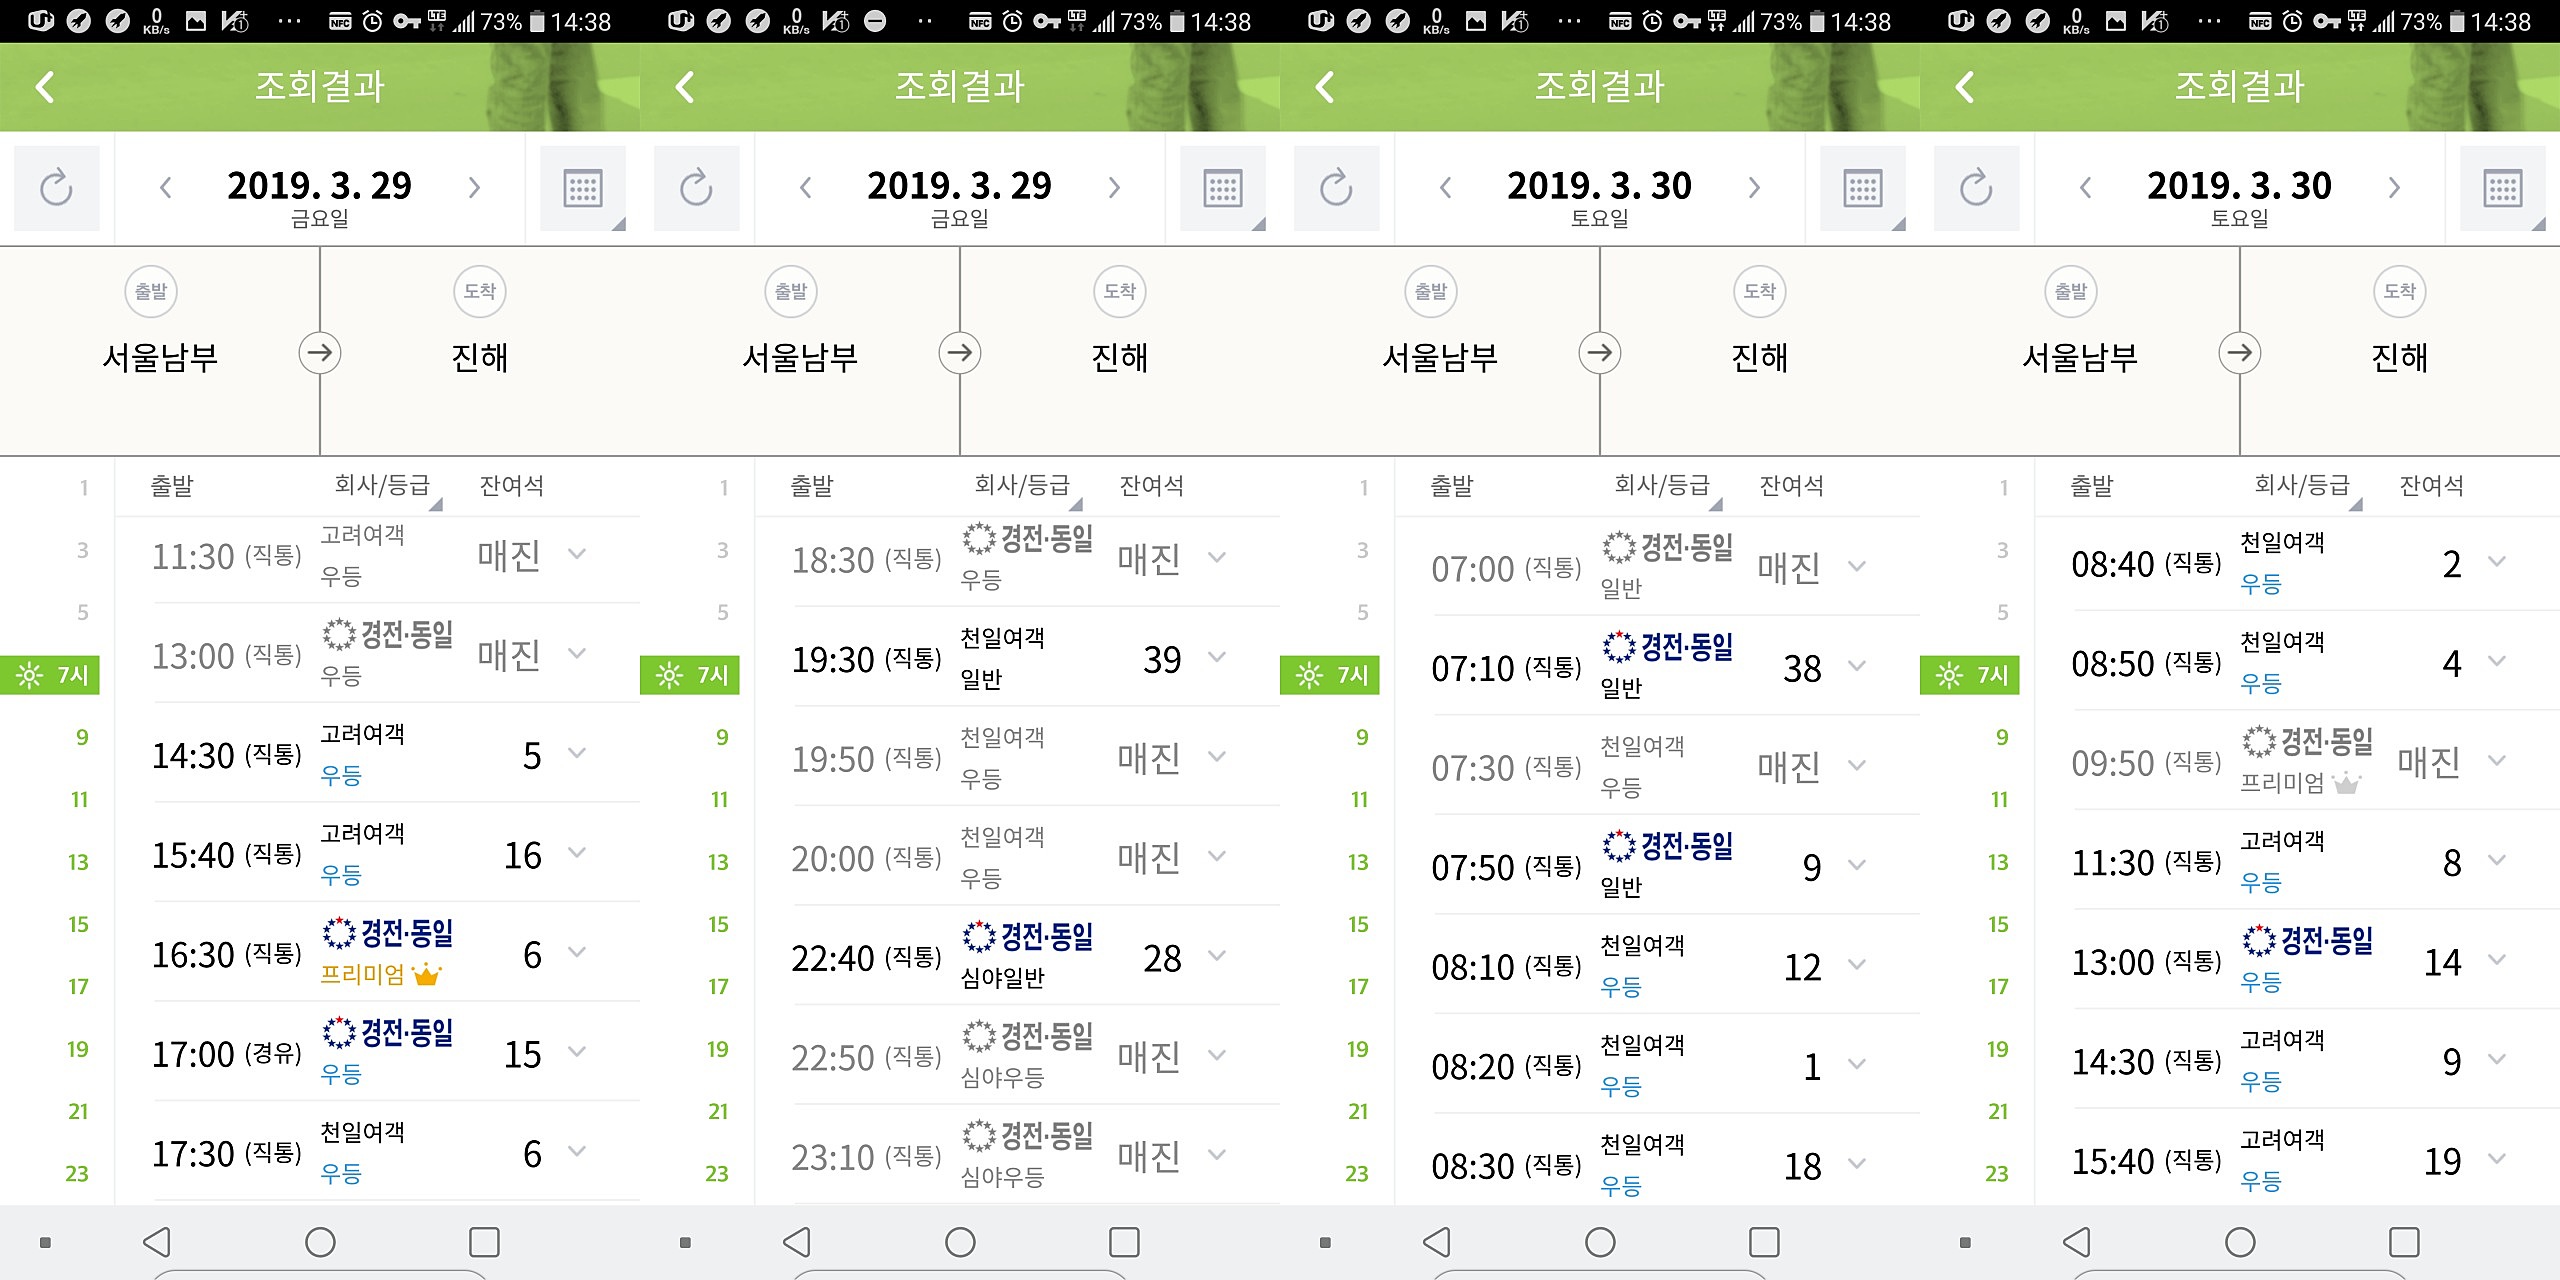The width and height of the screenshot is (2560, 1280).
Task: Expand the 08:20 천일여객 row with 1 seat
Action: (1857, 1064)
